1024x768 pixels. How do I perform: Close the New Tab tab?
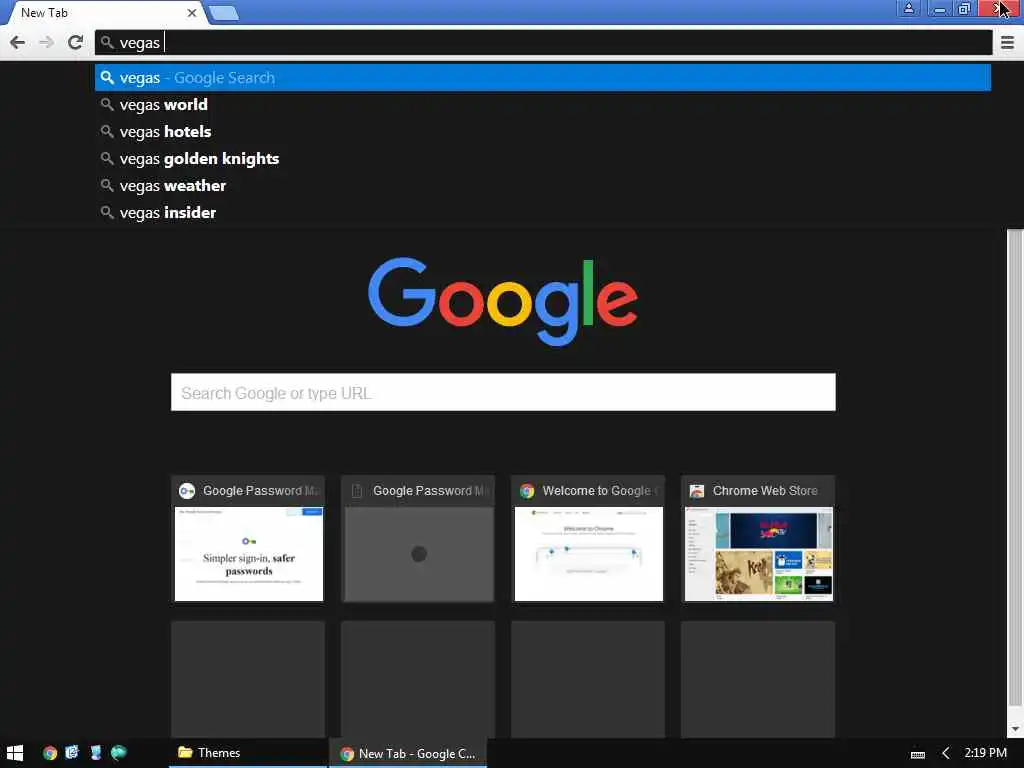coord(192,12)
